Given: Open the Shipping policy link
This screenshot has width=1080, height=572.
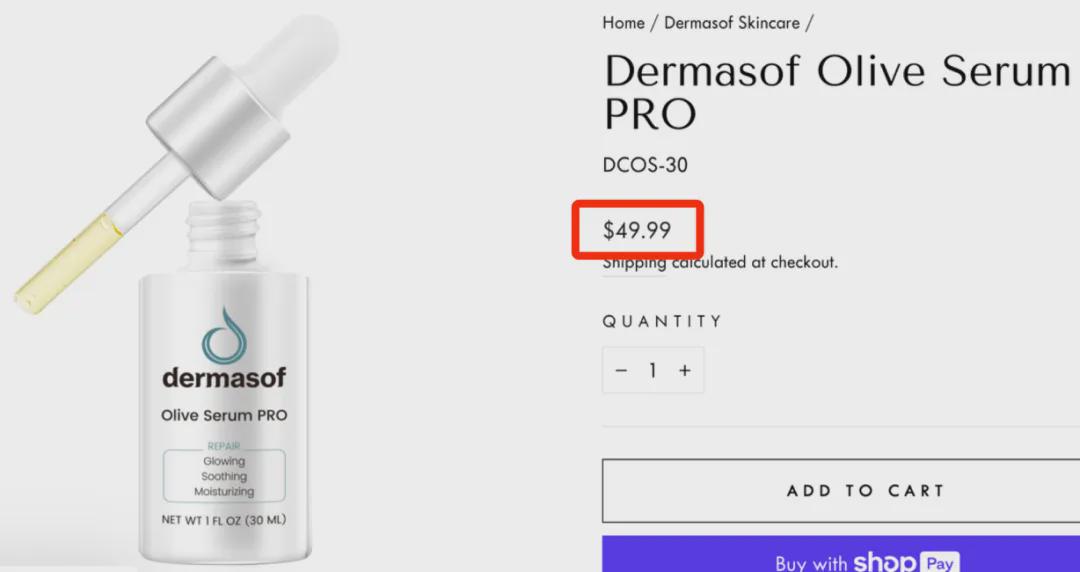Looking at the screenshot, I should pyautogui.click(x=634, y=263).
